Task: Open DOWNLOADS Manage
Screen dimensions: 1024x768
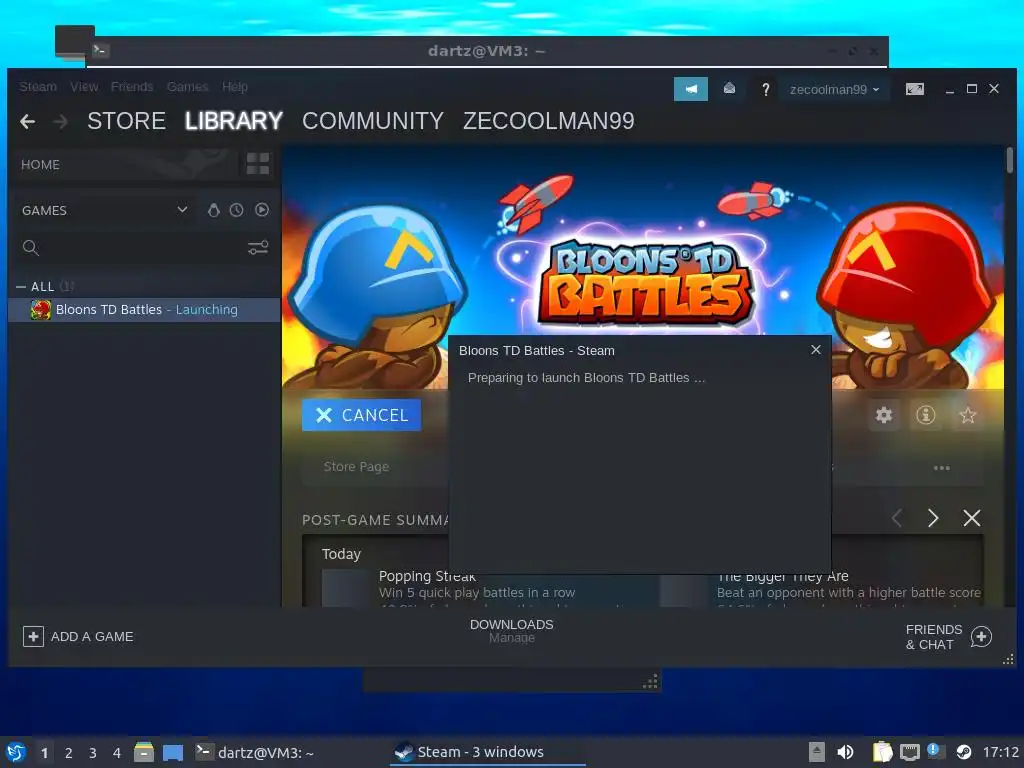Action: click(x=511, y=631)
